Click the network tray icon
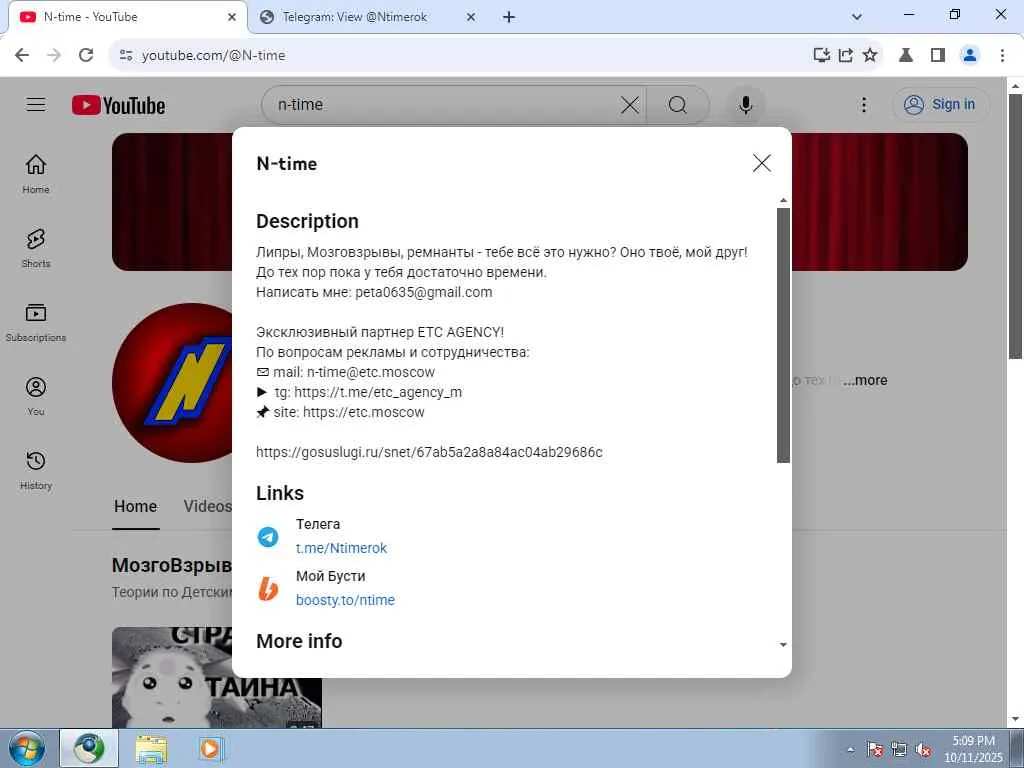The width and height of the screenshot is (1024, 768). point(899,750)
